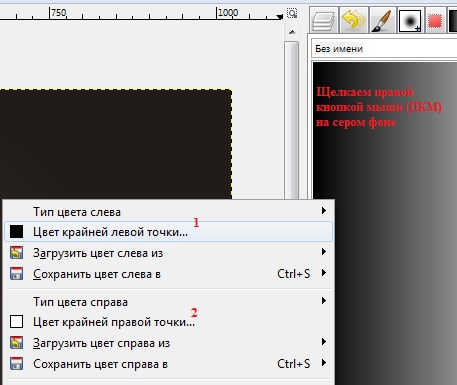Open 'Тип цвета слева' submenu
This screenshot has width=457, height=385.
(x=168, y=211)
